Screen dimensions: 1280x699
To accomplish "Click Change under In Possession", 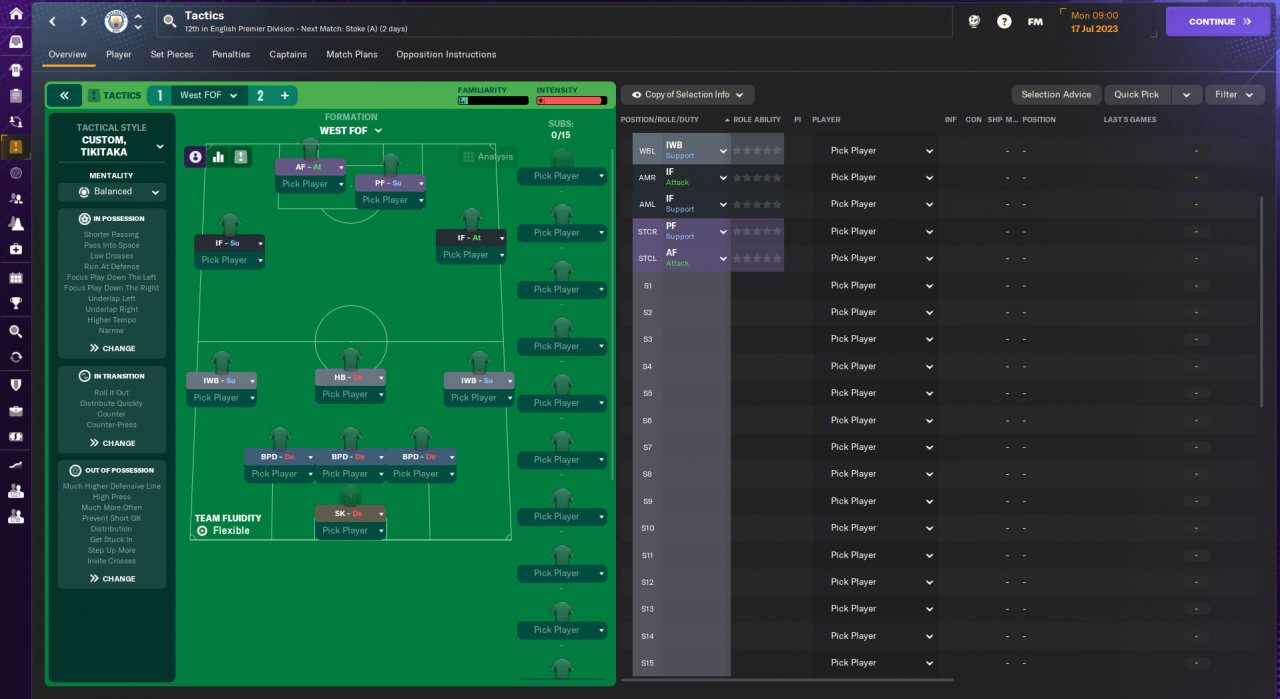I will 112,349.
